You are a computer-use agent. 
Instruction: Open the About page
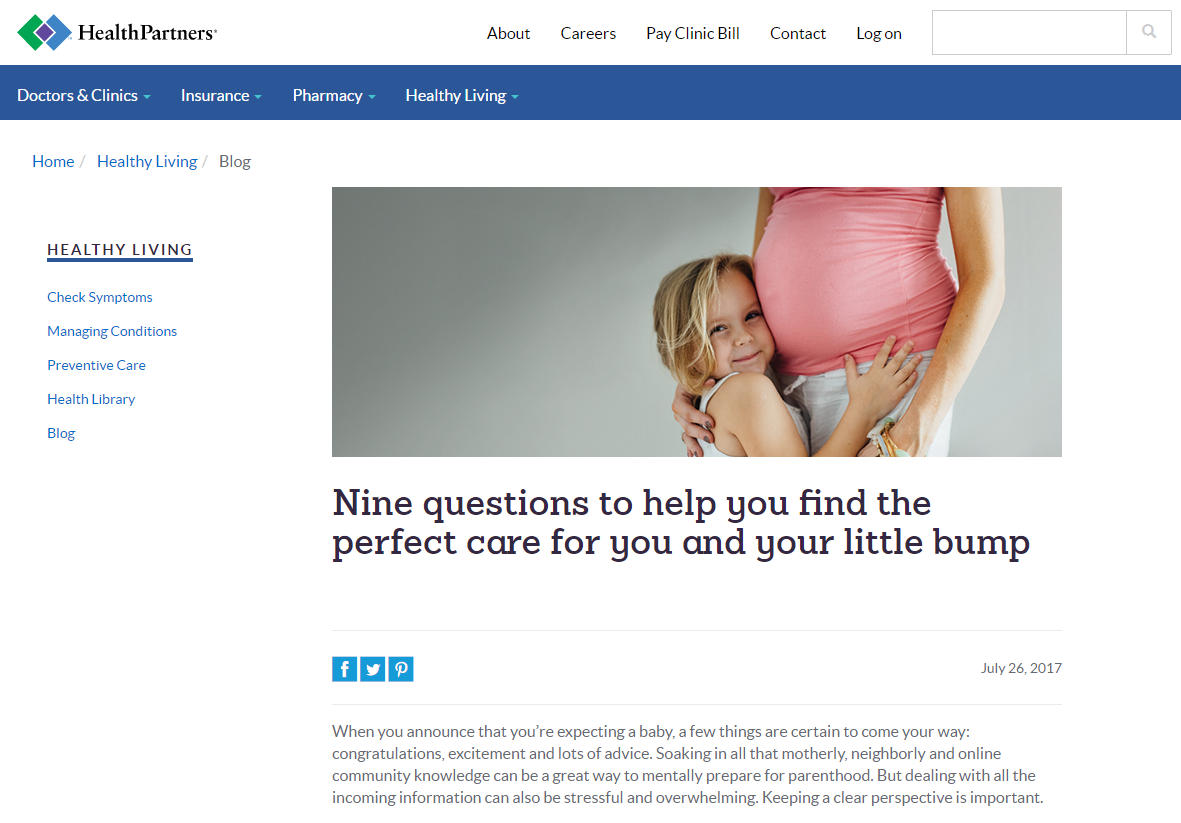click(508, 33)
